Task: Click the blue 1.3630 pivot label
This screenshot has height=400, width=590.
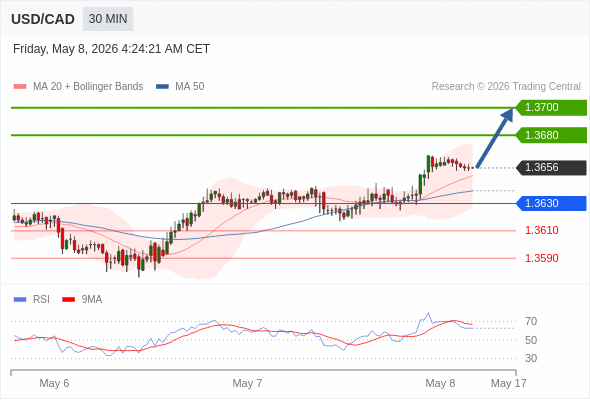Action: [x=551, y=203]
